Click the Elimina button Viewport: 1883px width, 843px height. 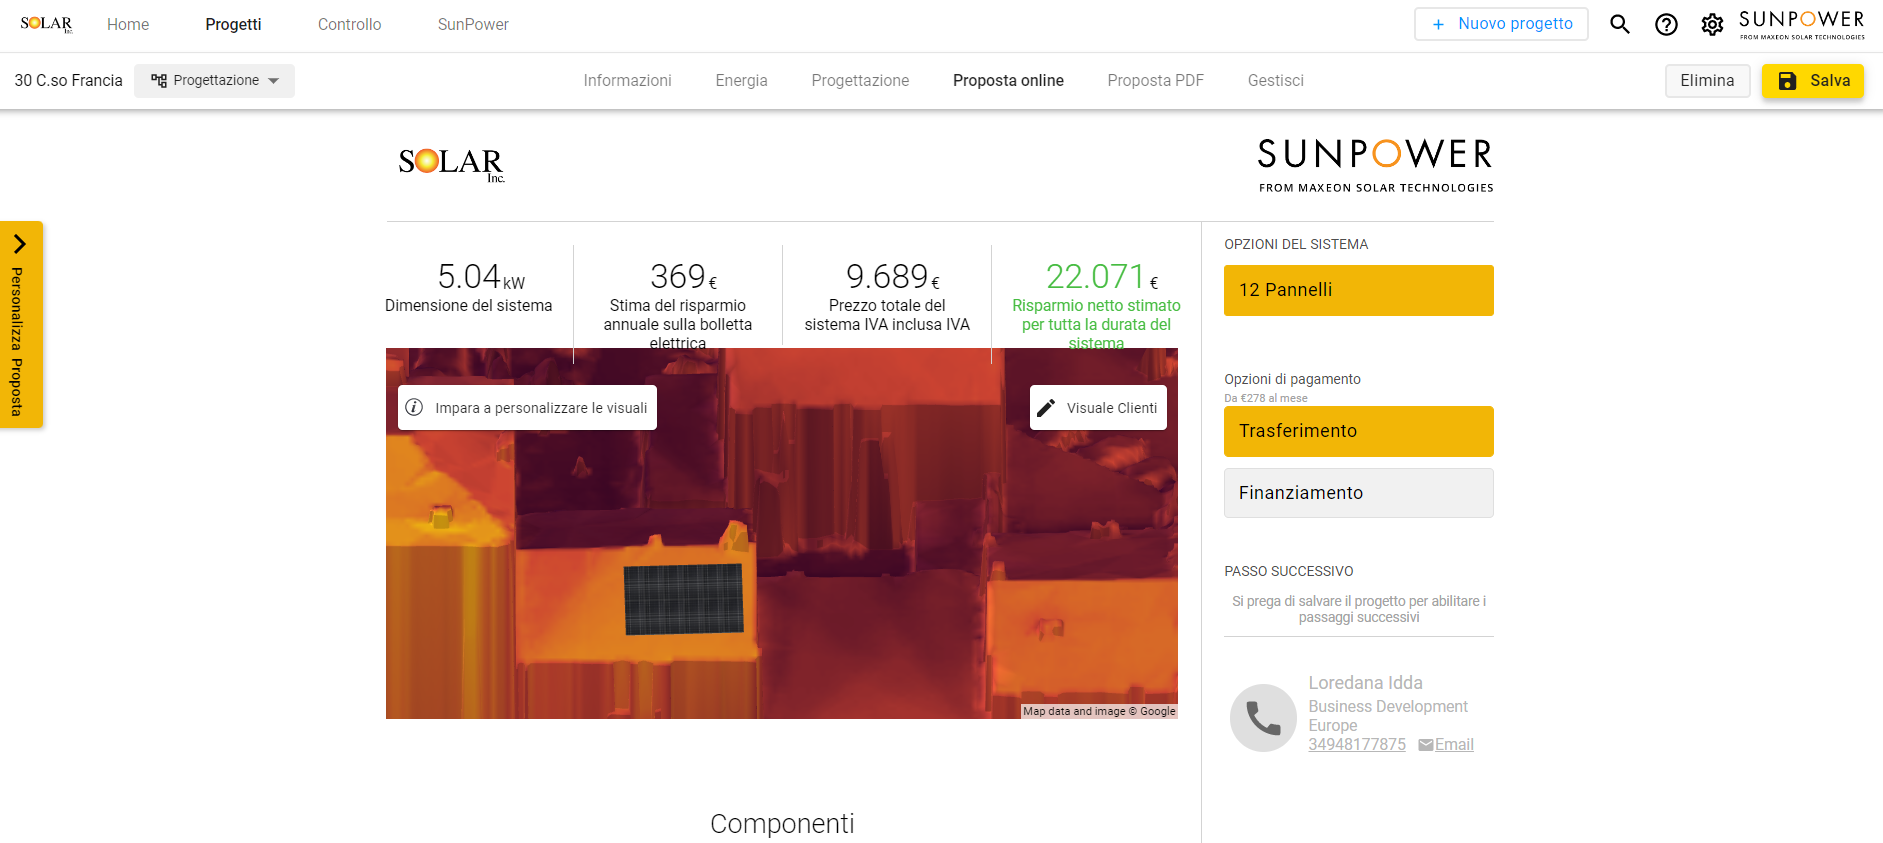[1707, 81]
